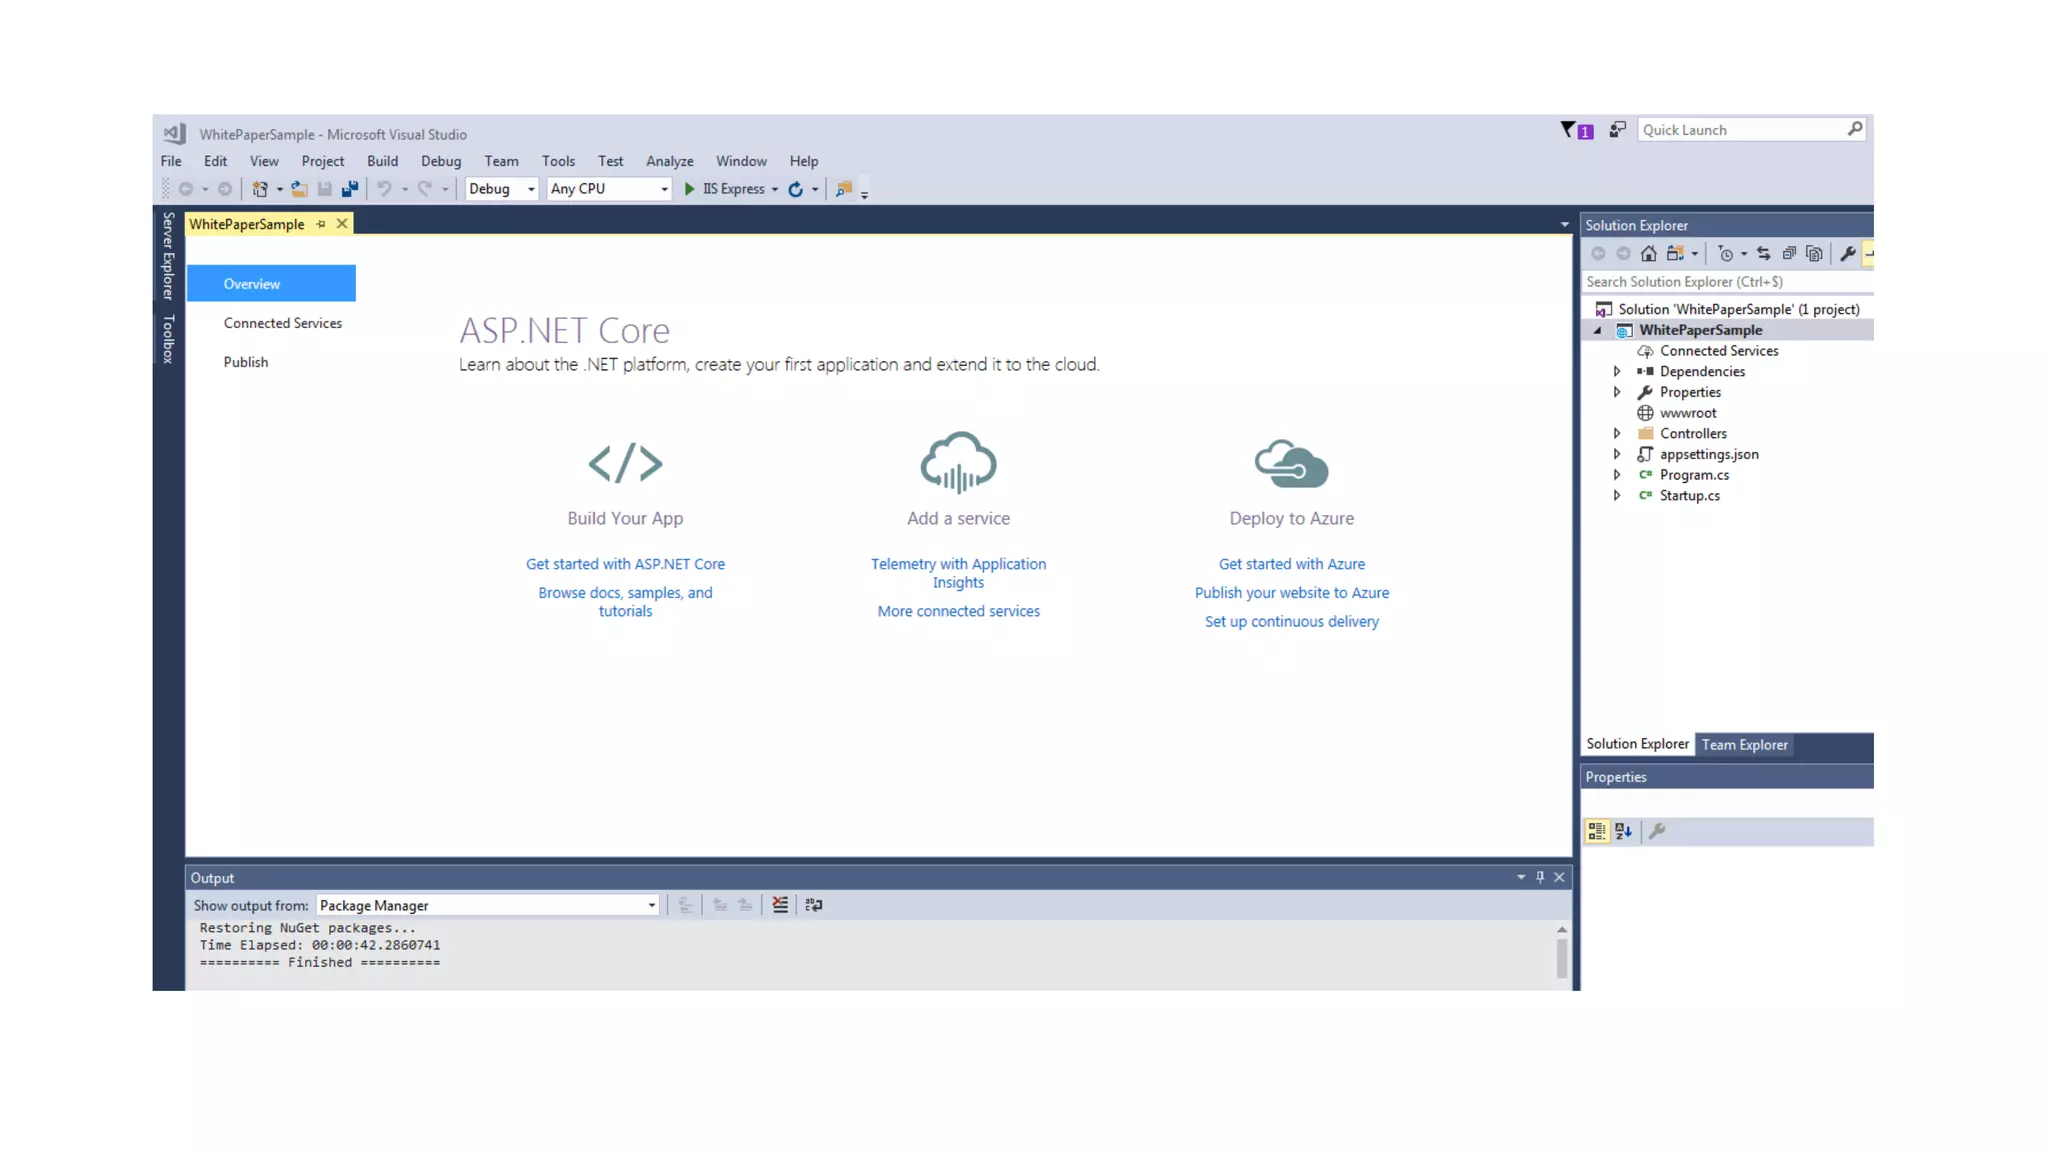Switch to the Team Explorer tab
The width and height of the screenshot is (2048, 1152).
click(1744, 745)
